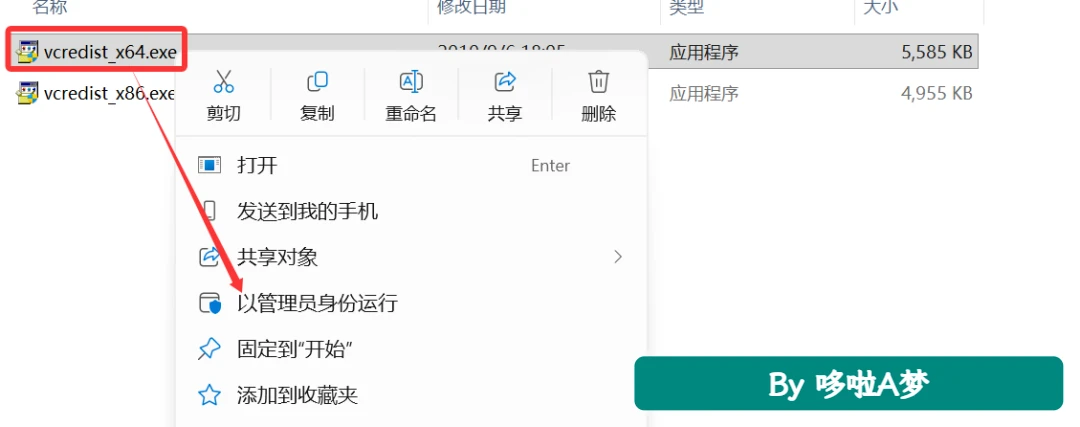Click the Cut (剪切) scissors icon
Image resolution: width=1080 pixels, height=427 pixels.
point(223,81)
